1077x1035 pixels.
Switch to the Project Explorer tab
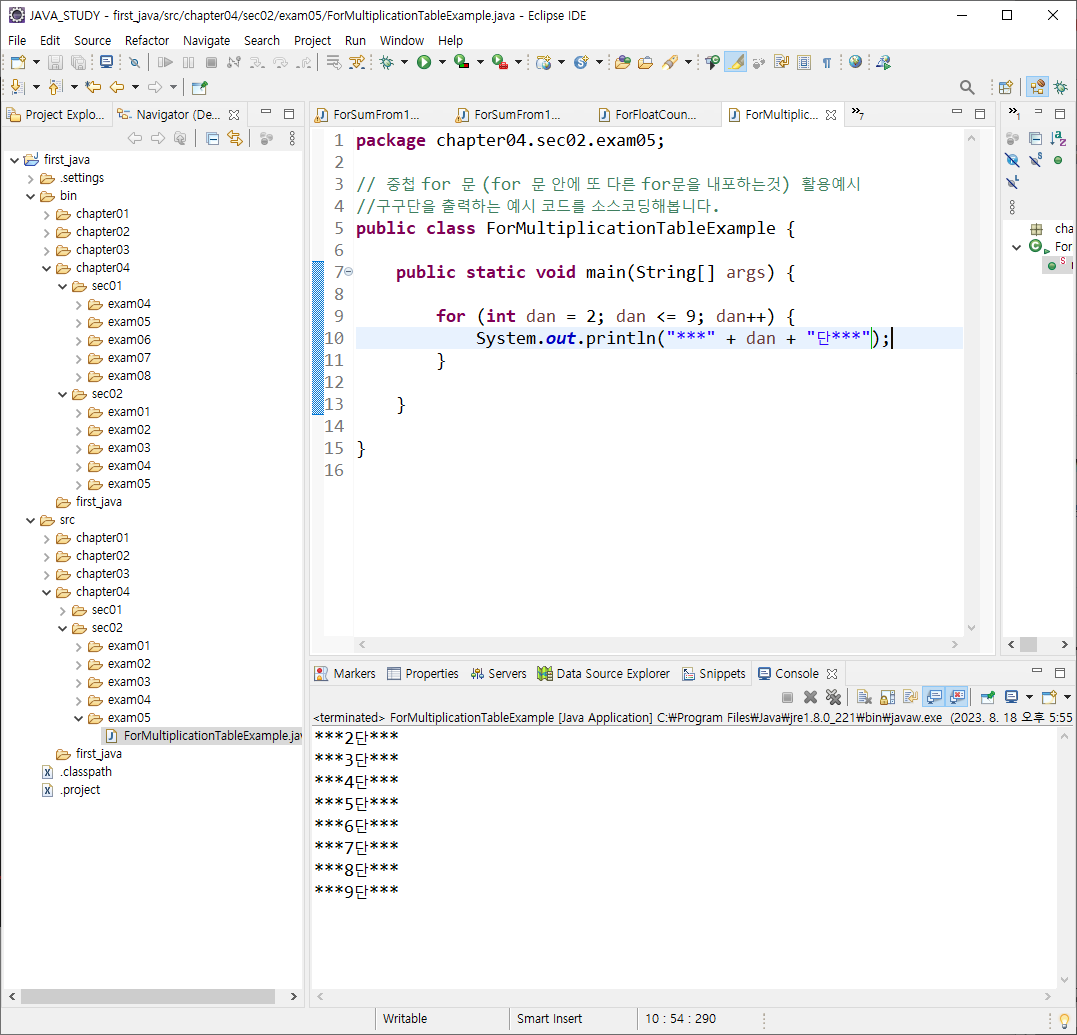(56, 115)
